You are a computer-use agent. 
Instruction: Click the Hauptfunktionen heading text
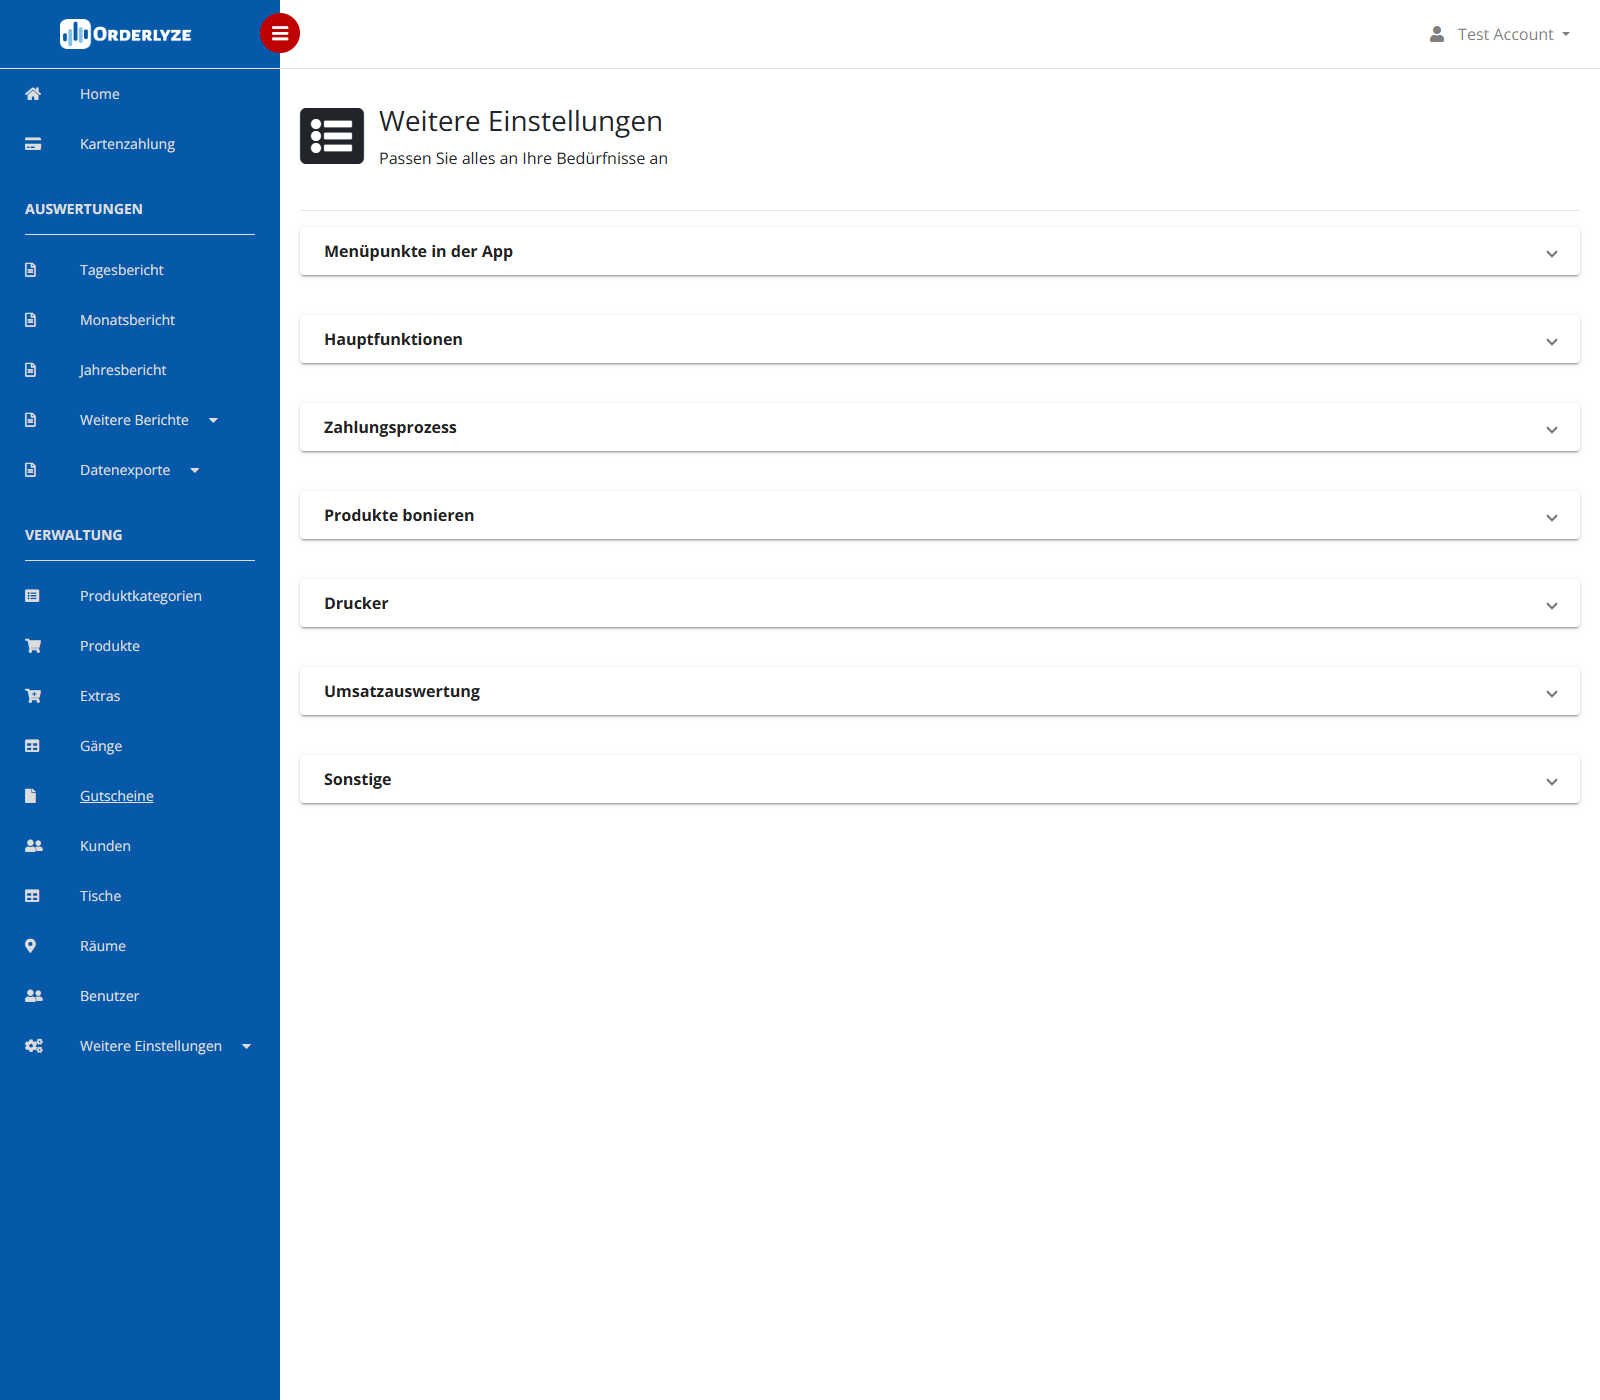click(393, 339)
